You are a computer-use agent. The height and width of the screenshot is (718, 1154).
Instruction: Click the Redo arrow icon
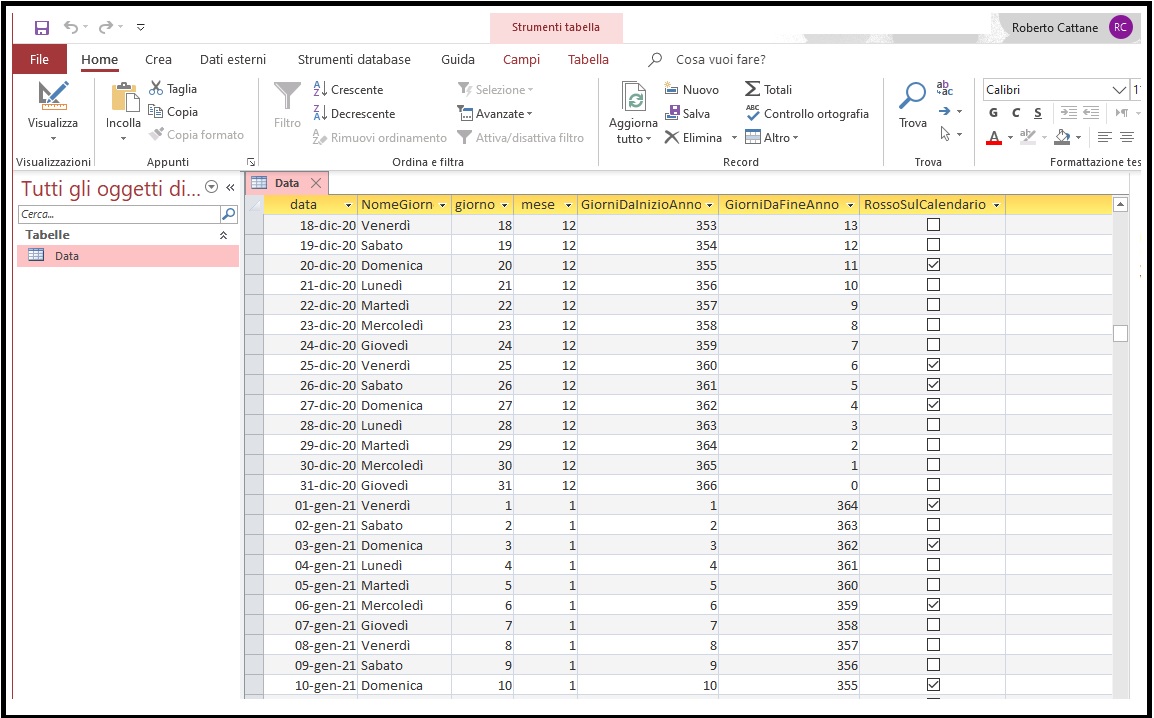pos(106,27)
